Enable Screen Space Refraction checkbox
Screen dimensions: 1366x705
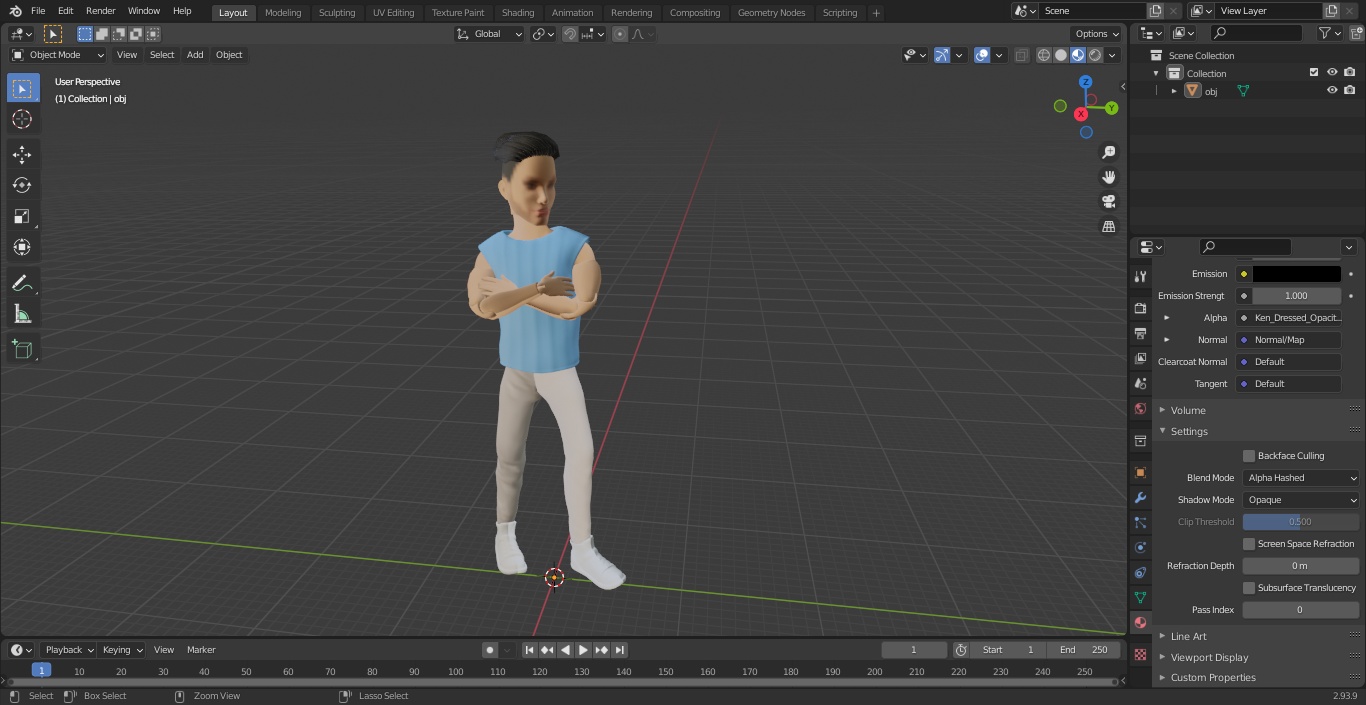1248,544
